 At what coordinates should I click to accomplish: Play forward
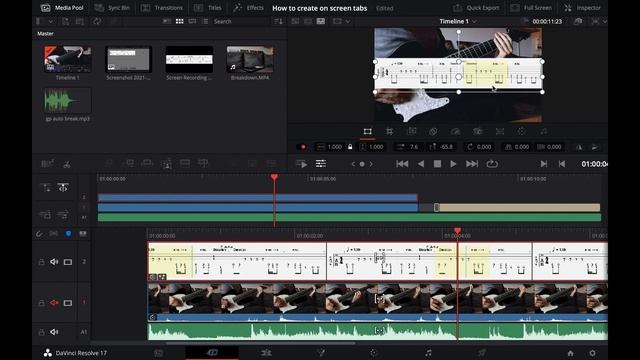pyautogui.click(x=453, y=164)
